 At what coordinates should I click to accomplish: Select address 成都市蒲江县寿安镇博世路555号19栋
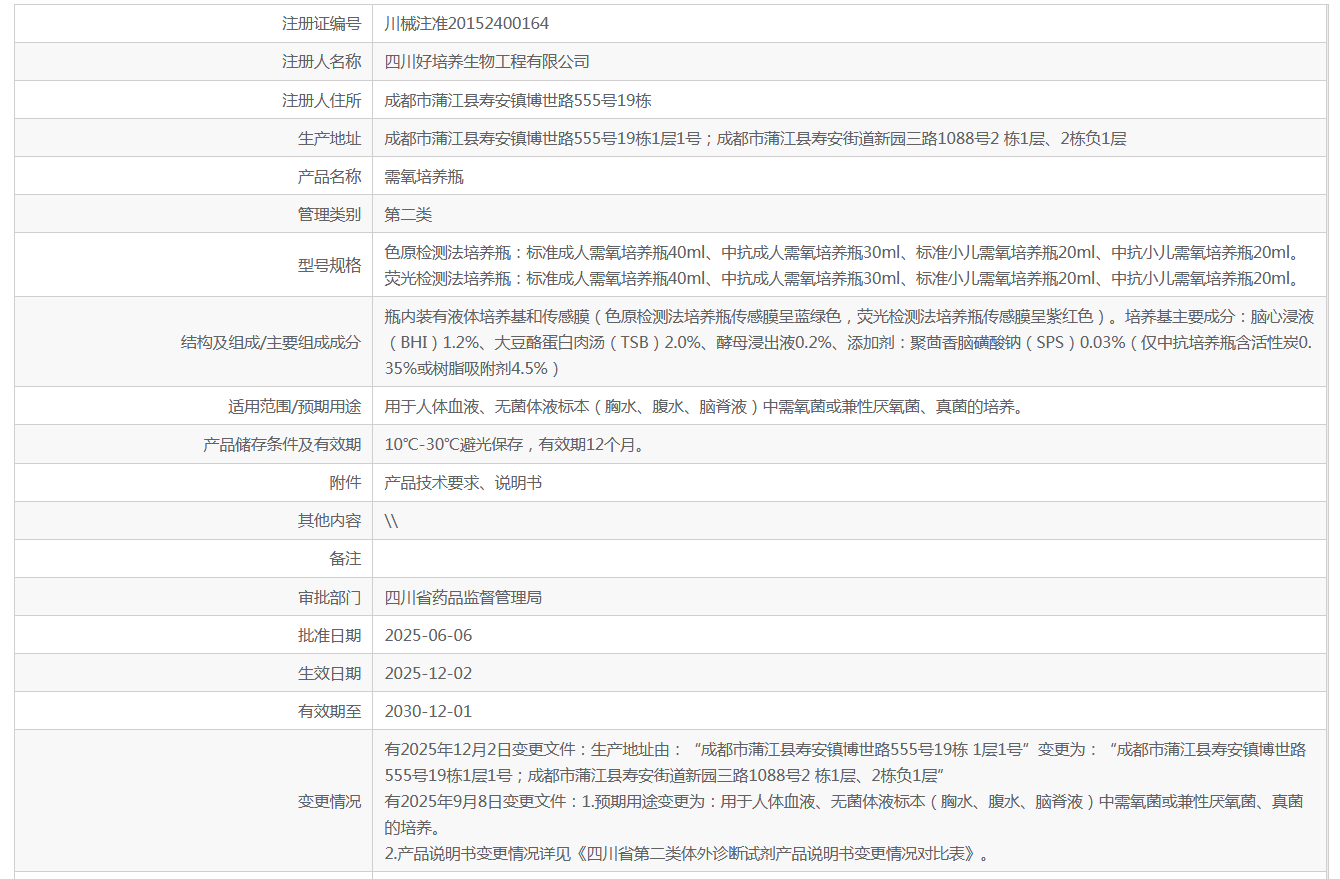point(518,100)
